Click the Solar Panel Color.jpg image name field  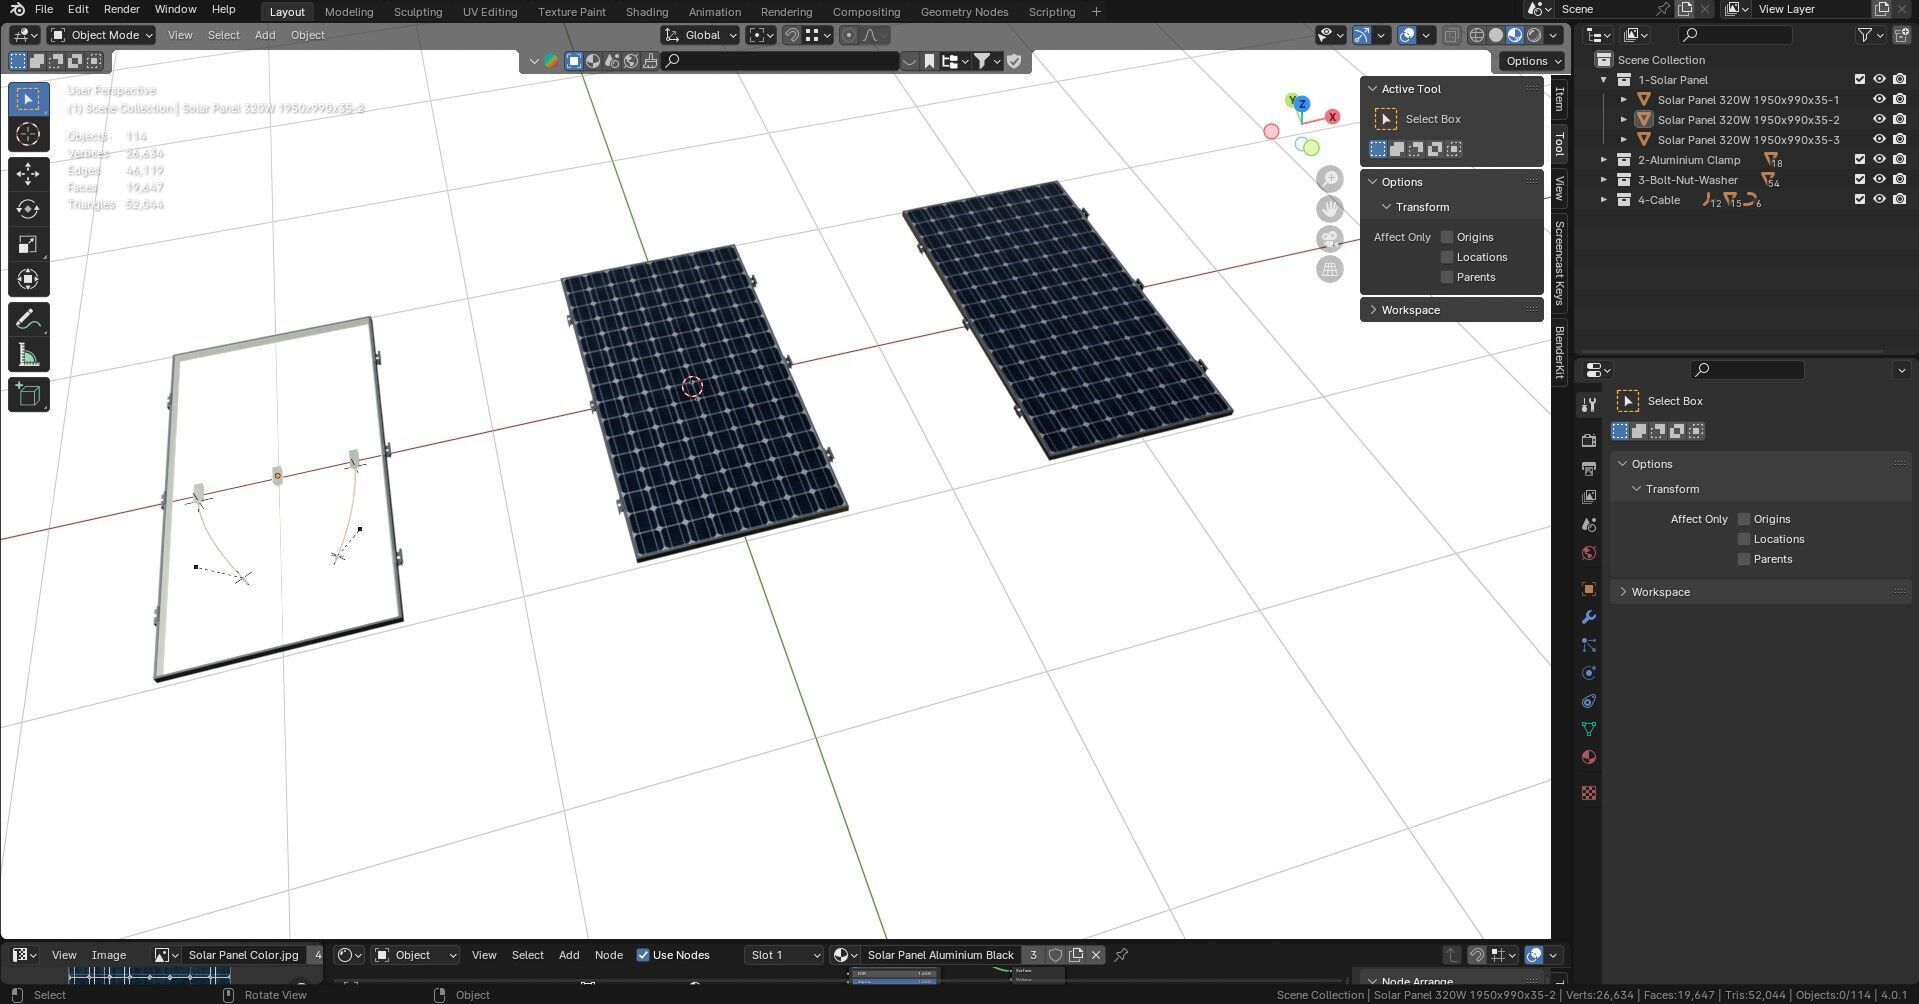click(244, 955)
